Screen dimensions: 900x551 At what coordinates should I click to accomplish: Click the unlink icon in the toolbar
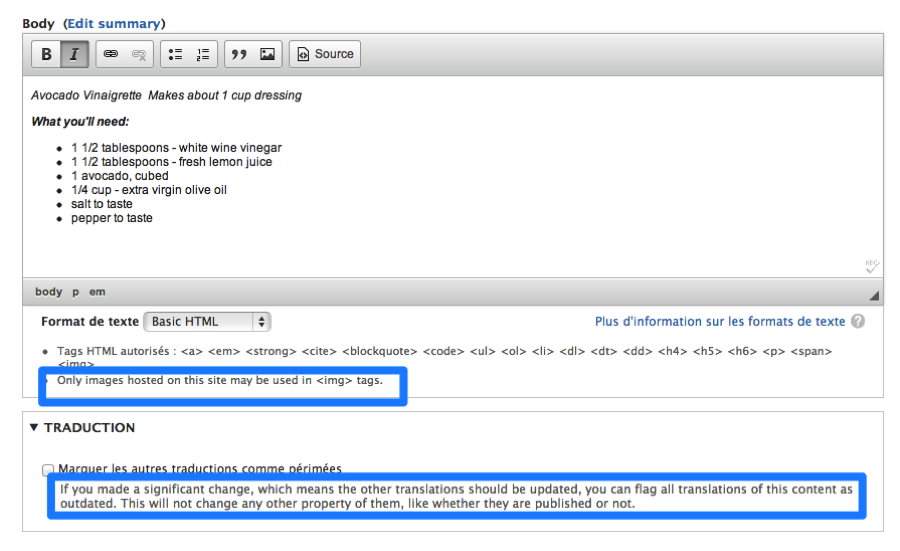coord(138,54)
